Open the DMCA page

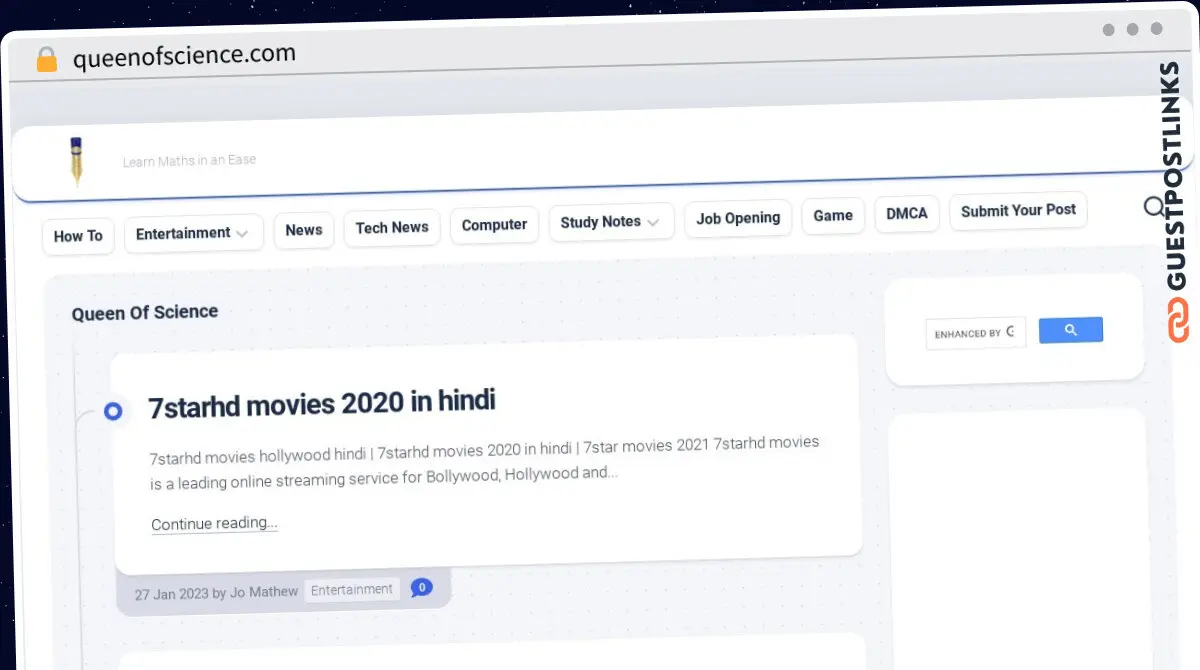pyautogui.click(x=906, y=214)
